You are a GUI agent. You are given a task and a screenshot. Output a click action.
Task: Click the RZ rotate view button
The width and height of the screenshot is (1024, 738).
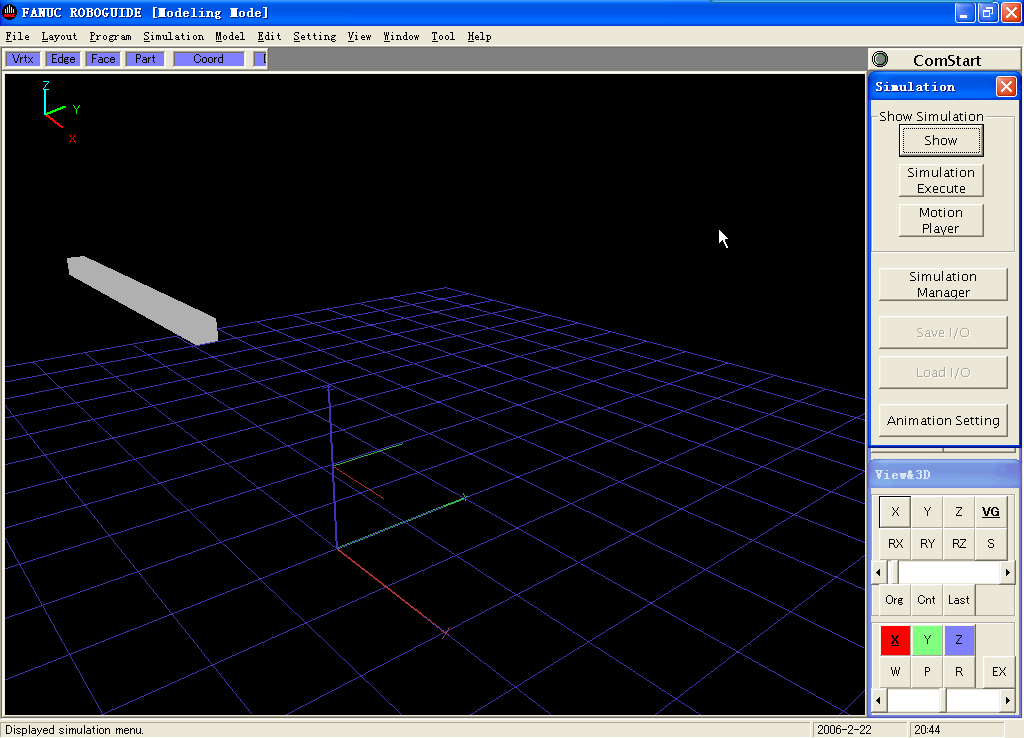coord(959,543)
